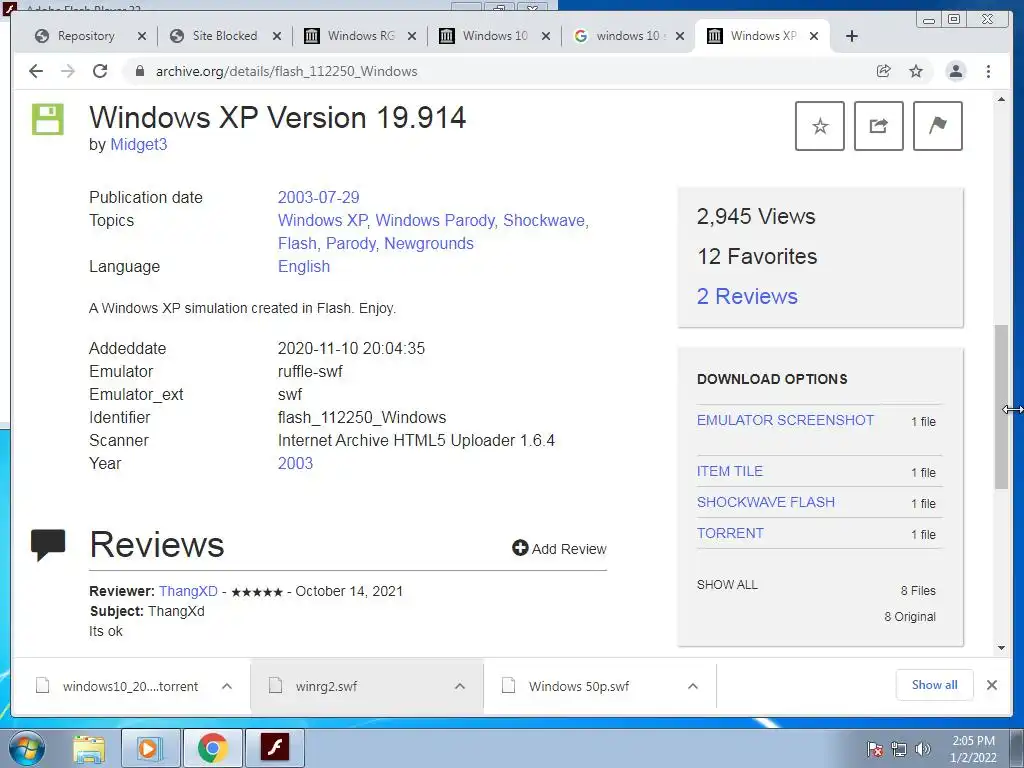Click the network tray icon

(899, 749)
